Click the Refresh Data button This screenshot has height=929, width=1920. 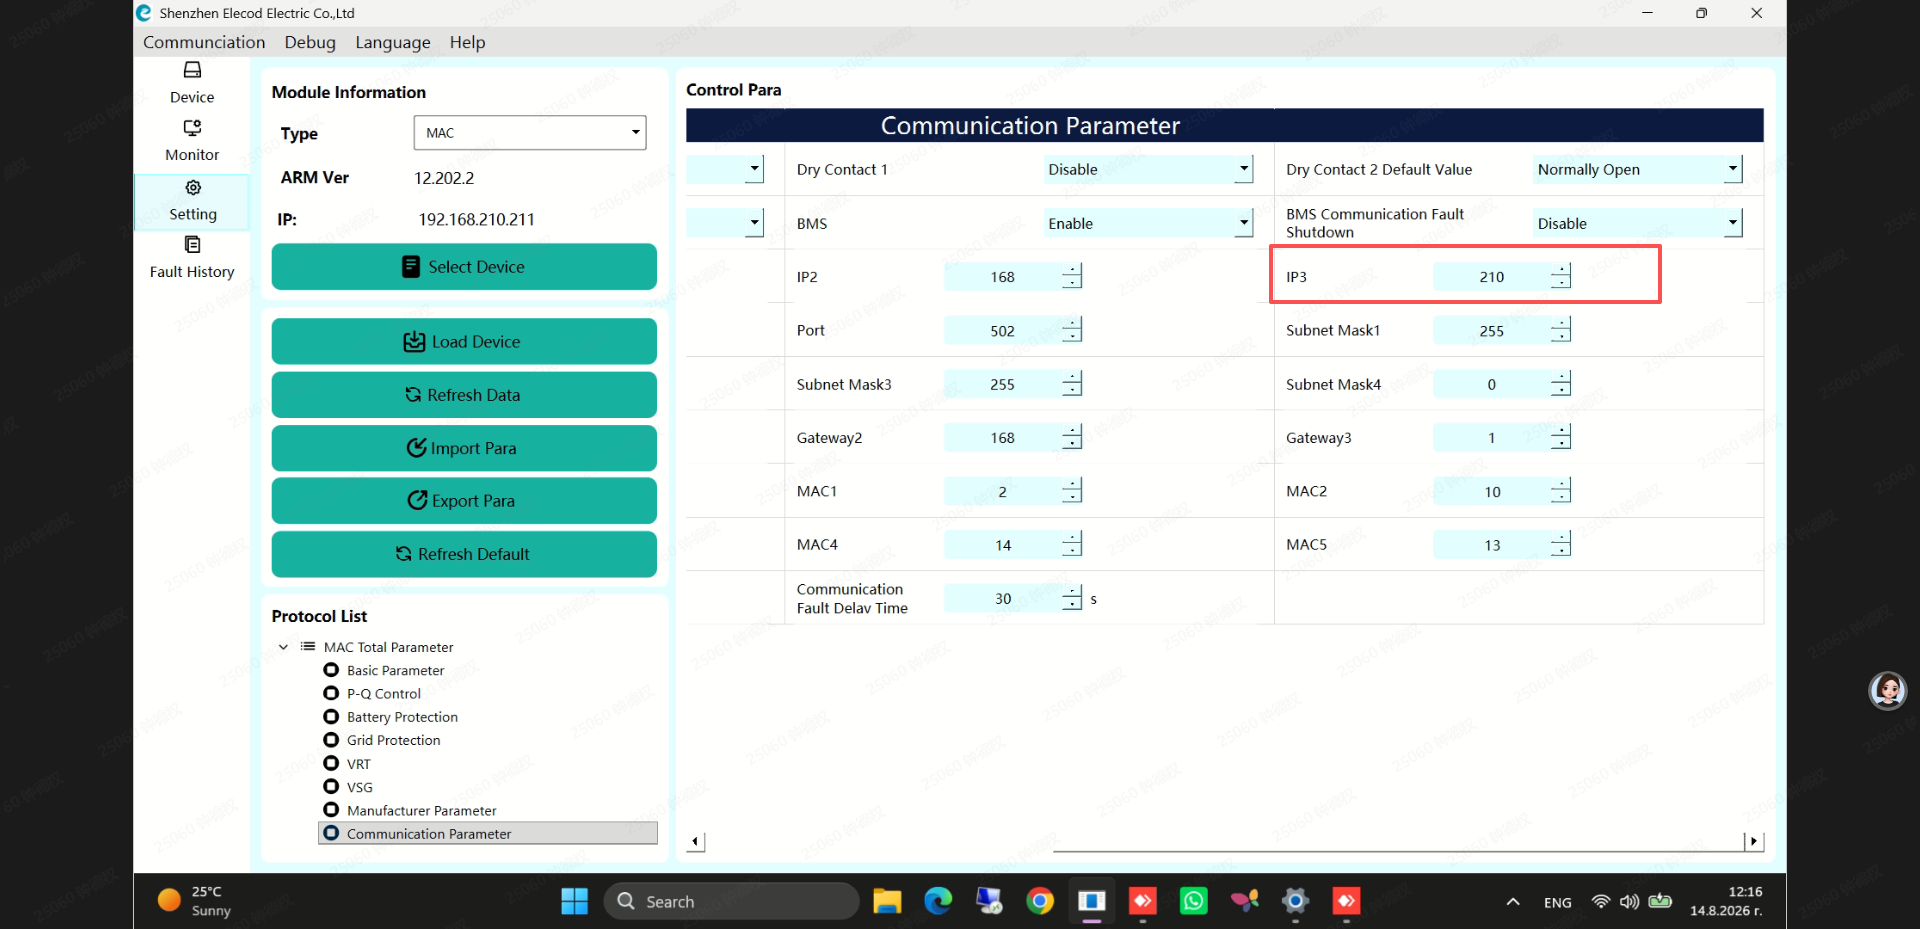point(464,395)
